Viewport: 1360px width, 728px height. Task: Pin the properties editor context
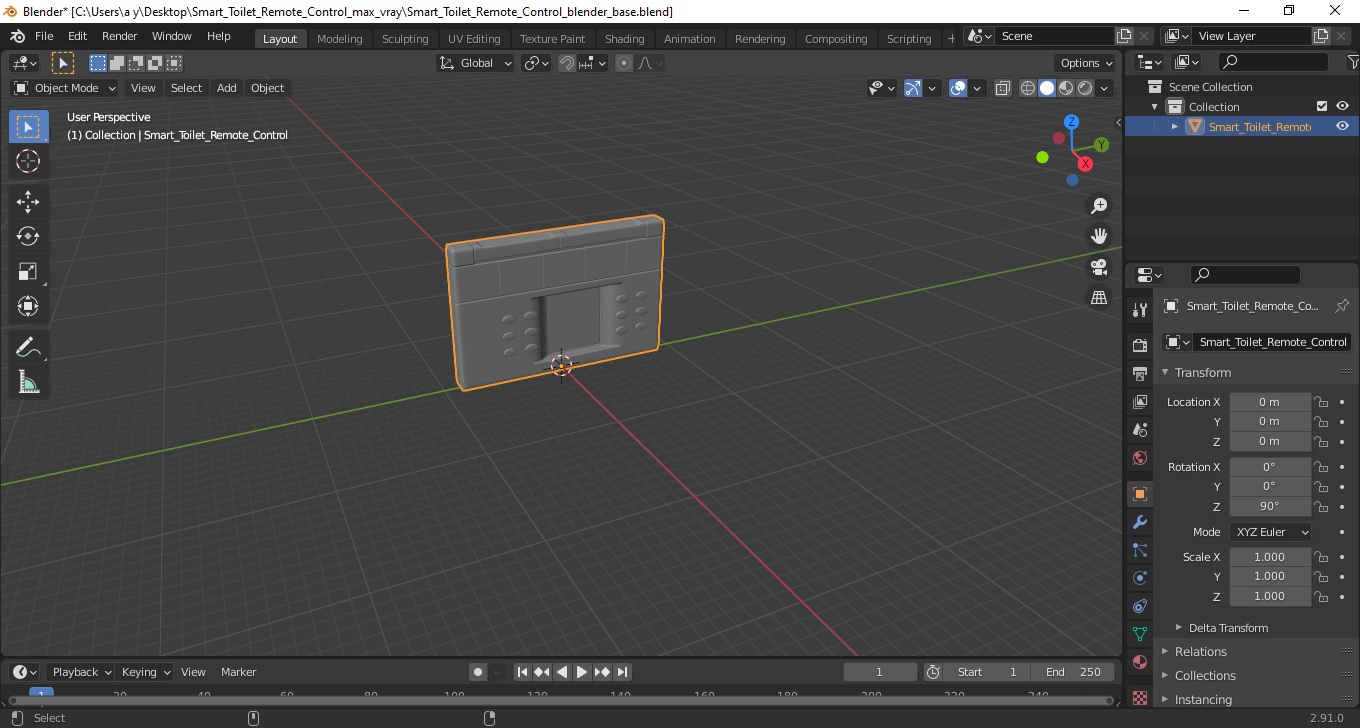point(1342,306)
